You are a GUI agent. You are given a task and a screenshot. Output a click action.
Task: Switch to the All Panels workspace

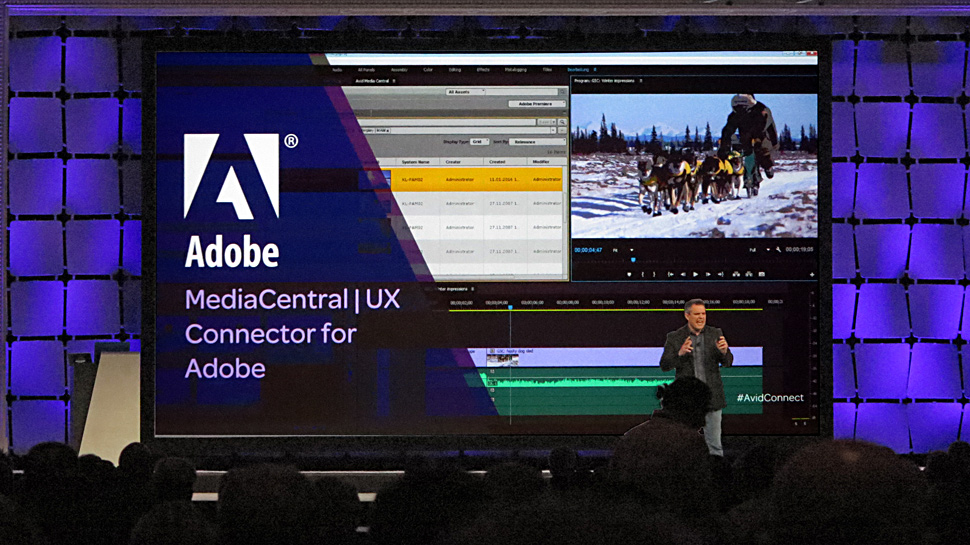(366, 70)
